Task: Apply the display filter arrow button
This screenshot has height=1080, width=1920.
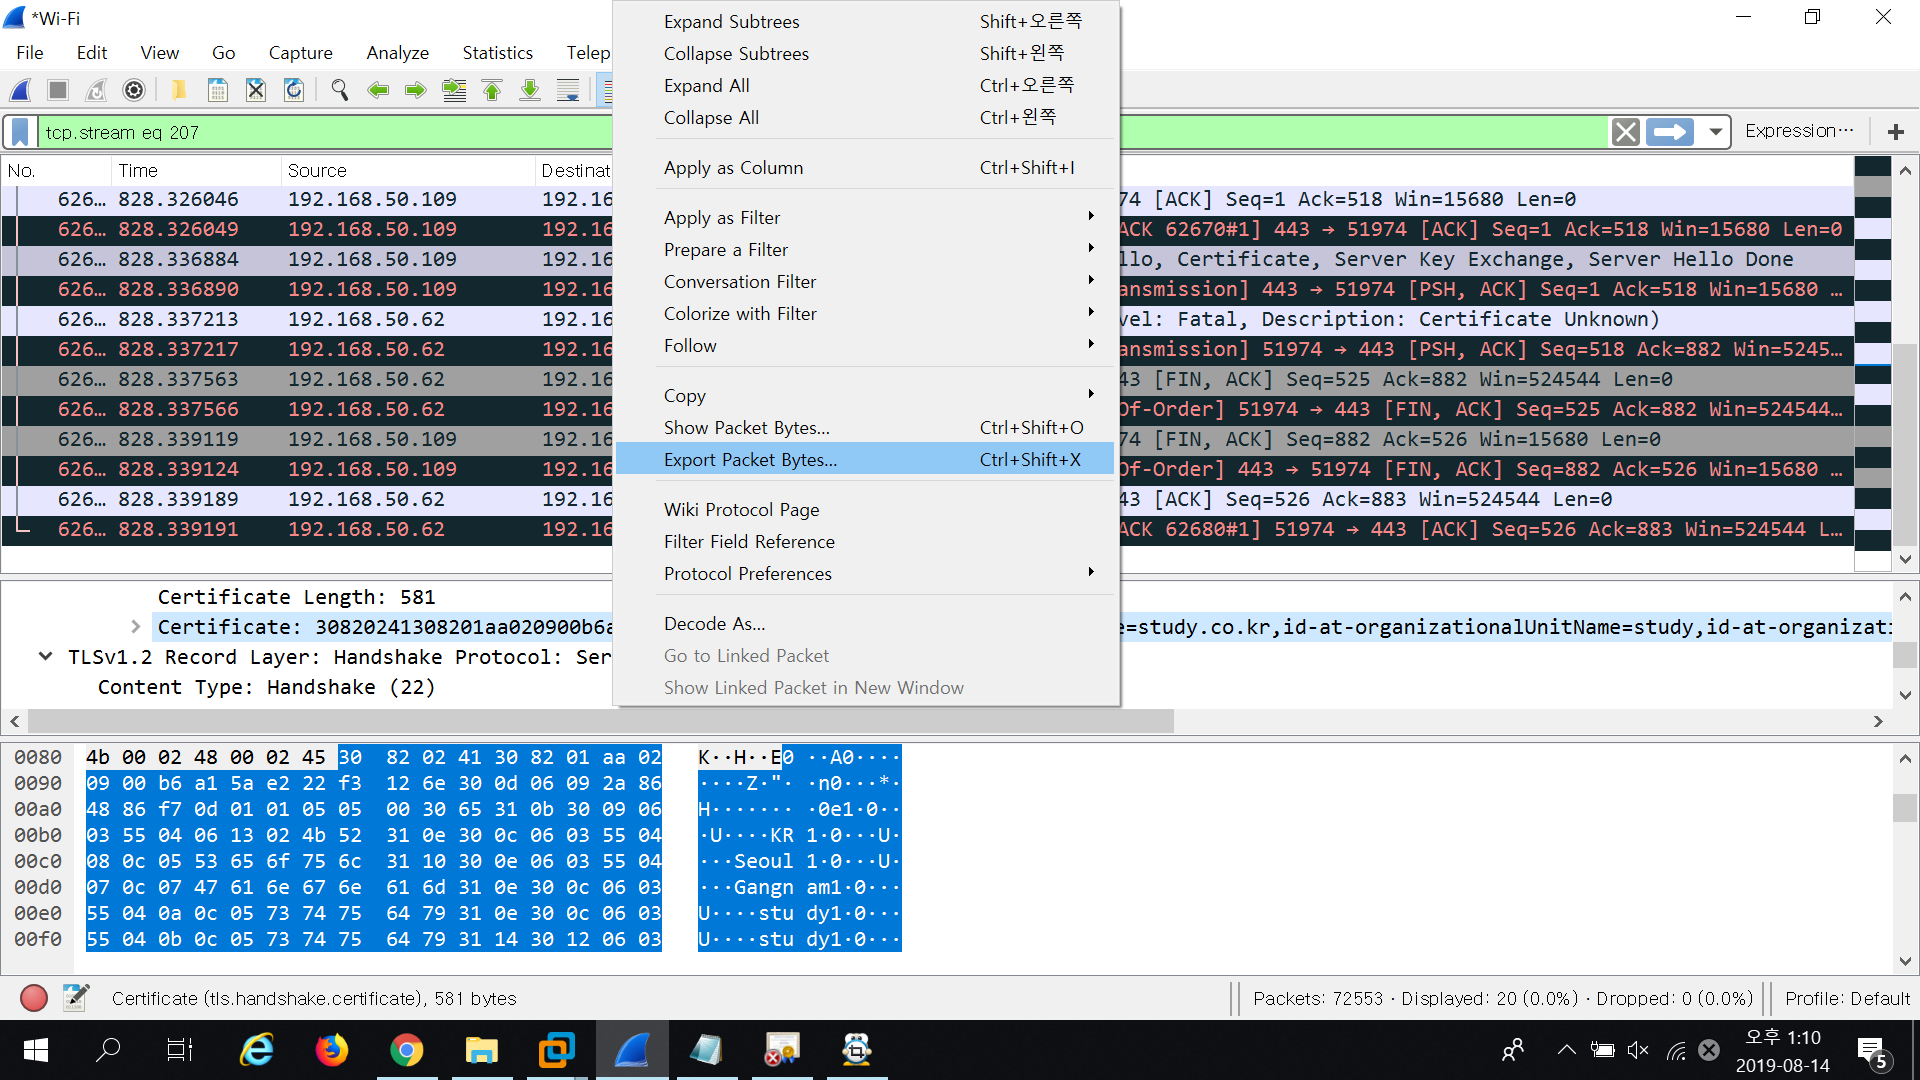Action: click(x=1669, y=132)
